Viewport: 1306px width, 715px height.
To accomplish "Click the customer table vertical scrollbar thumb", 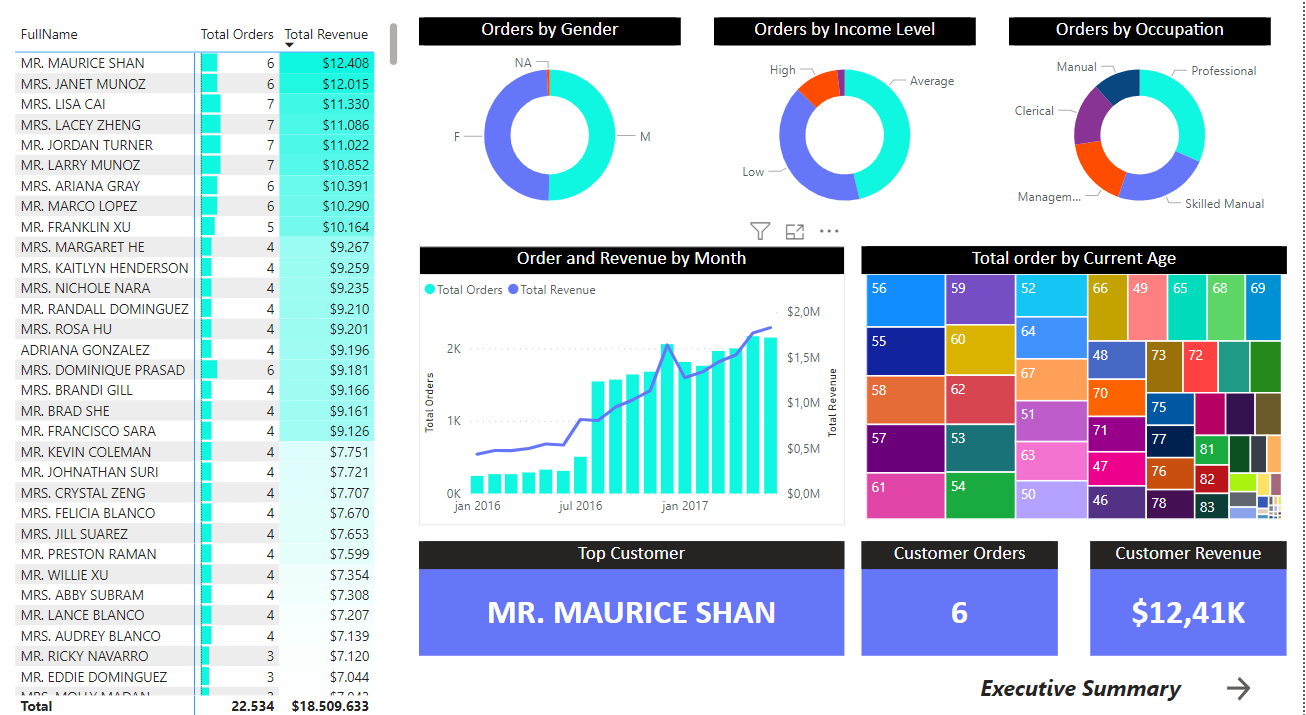I will pos(394,43).
